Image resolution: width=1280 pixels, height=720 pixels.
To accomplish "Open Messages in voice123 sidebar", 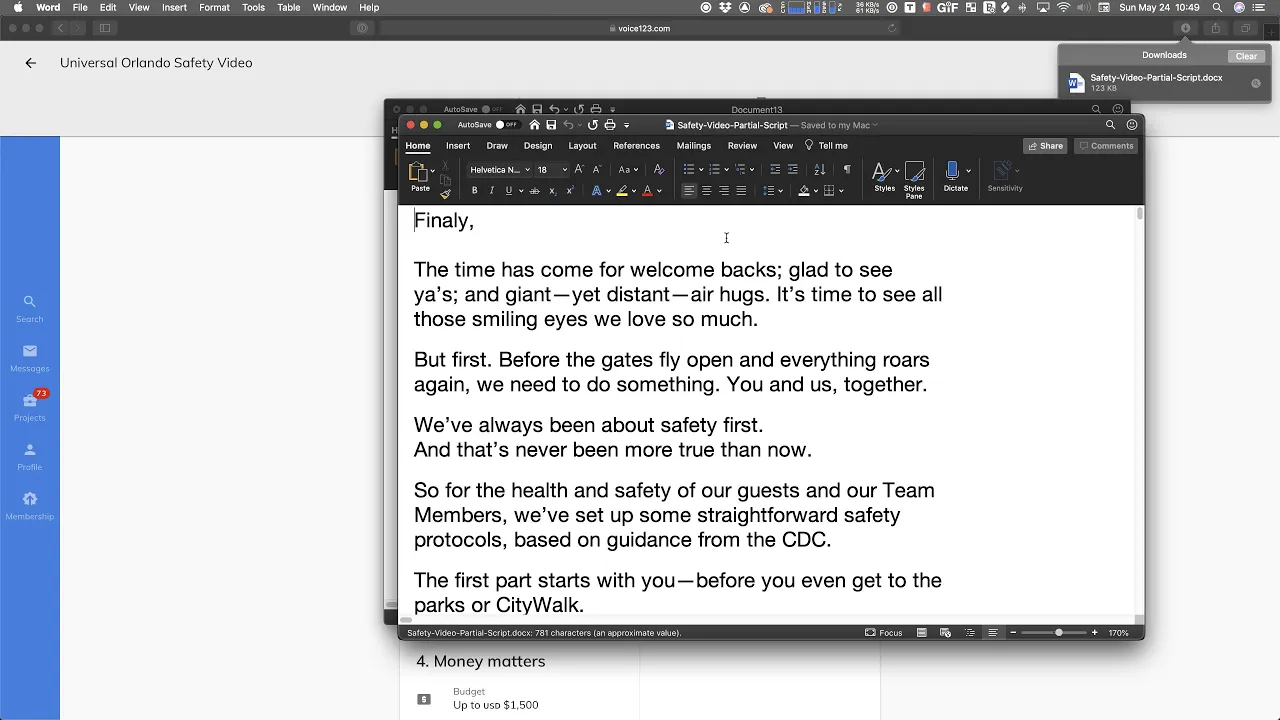I will 30,358.
